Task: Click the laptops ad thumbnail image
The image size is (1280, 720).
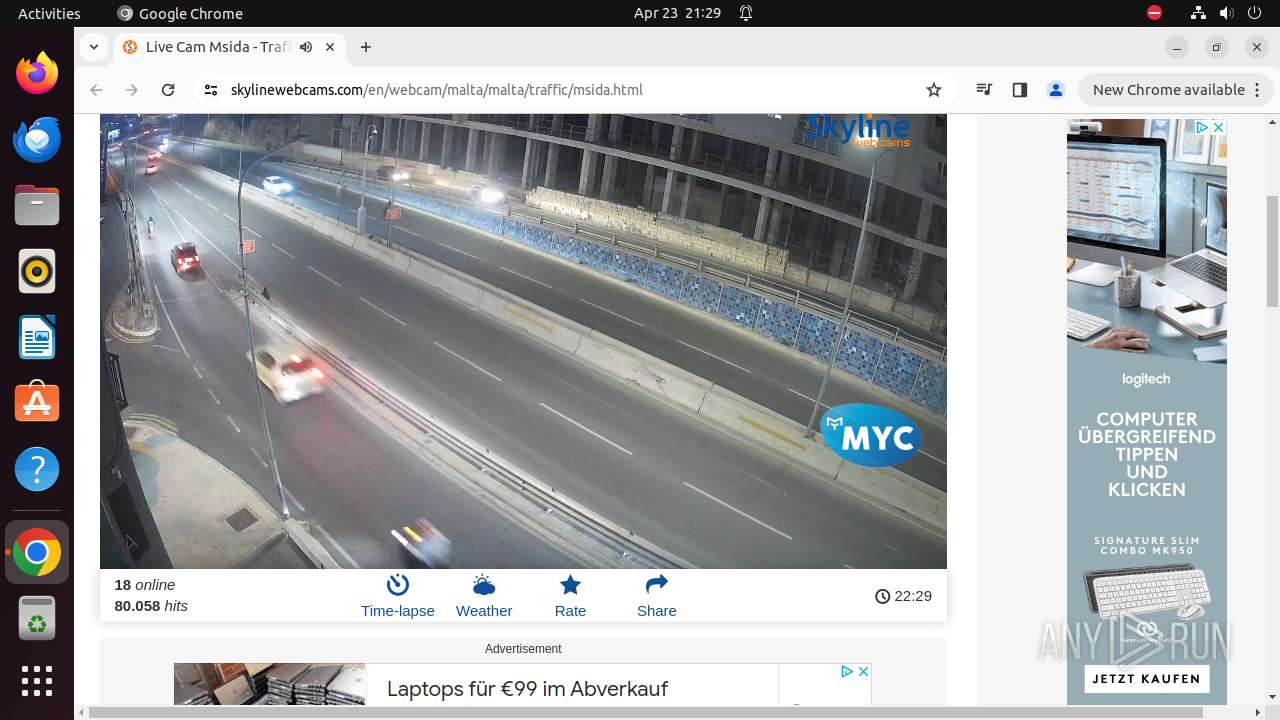Action: [270, 684]
